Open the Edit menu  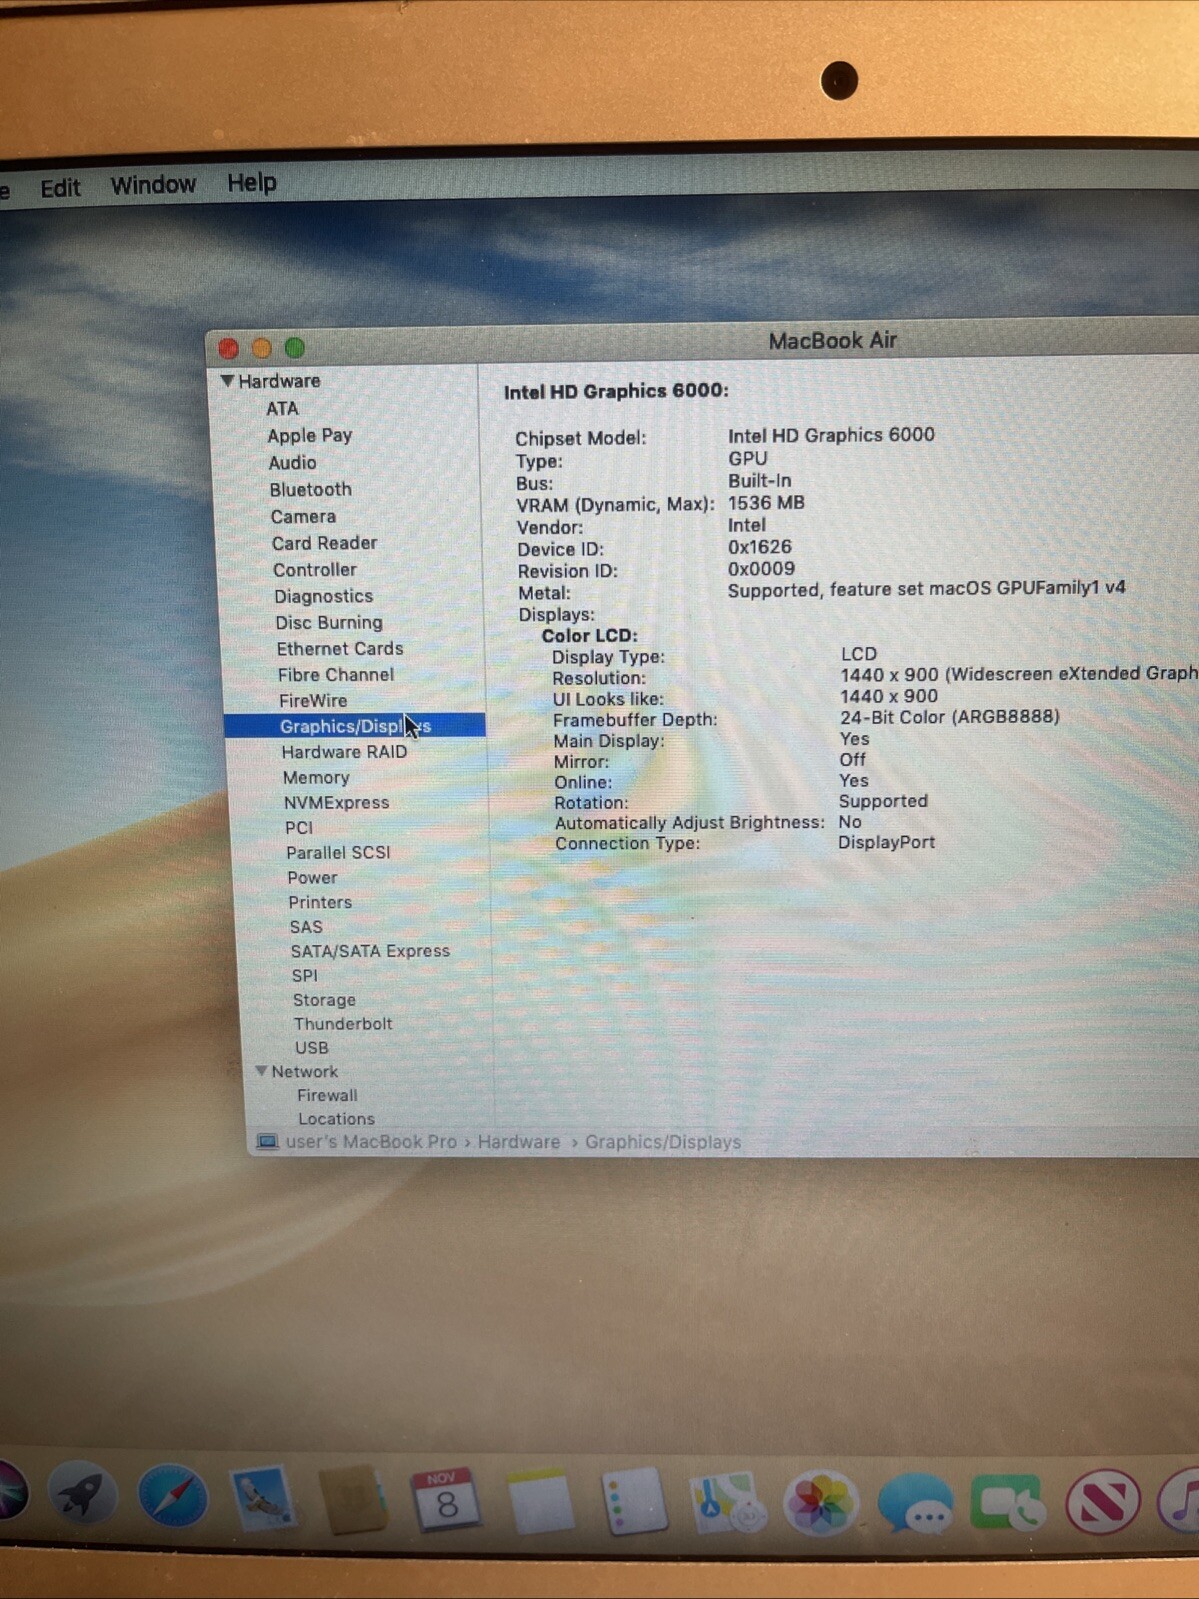60,187
